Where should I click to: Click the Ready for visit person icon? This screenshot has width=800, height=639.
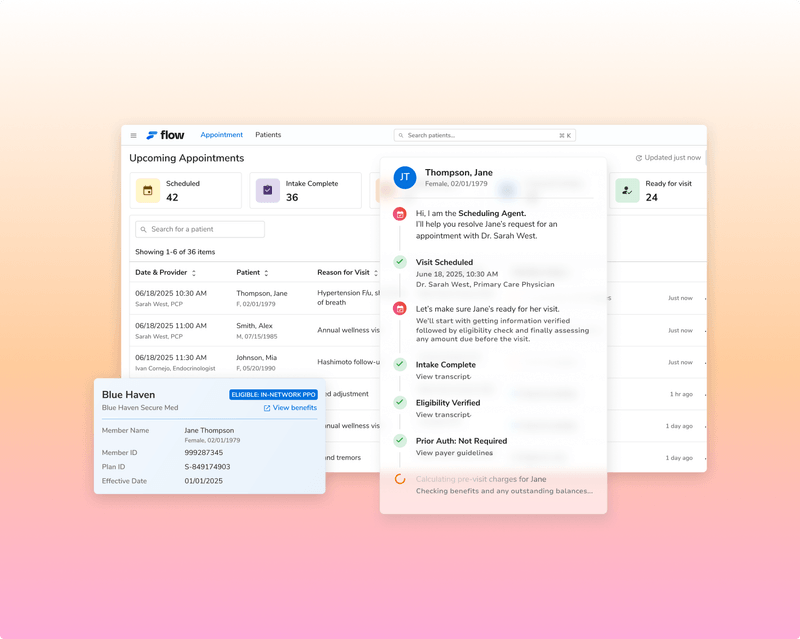(627, 190)
